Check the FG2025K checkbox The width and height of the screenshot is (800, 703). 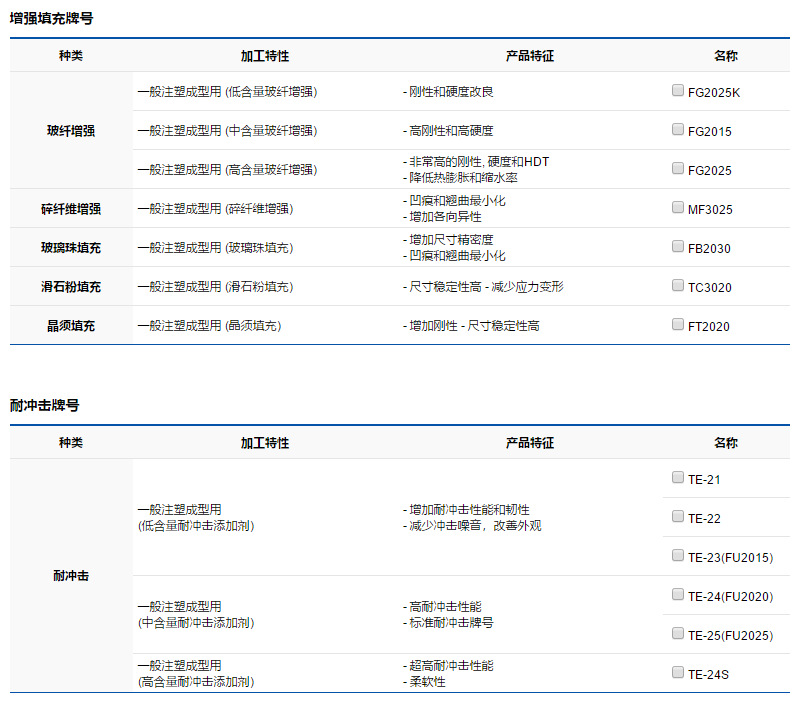point(678,90)
